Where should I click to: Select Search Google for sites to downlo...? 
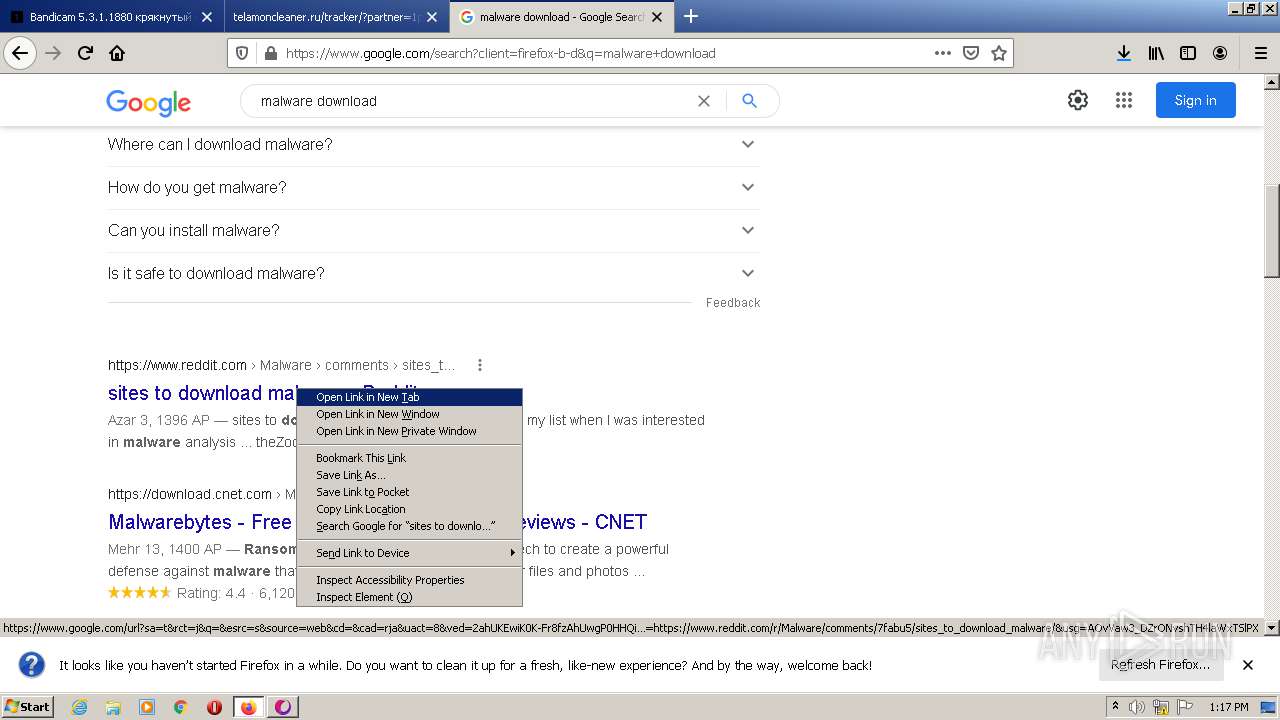pyautogui.click(x=409, y=526)
